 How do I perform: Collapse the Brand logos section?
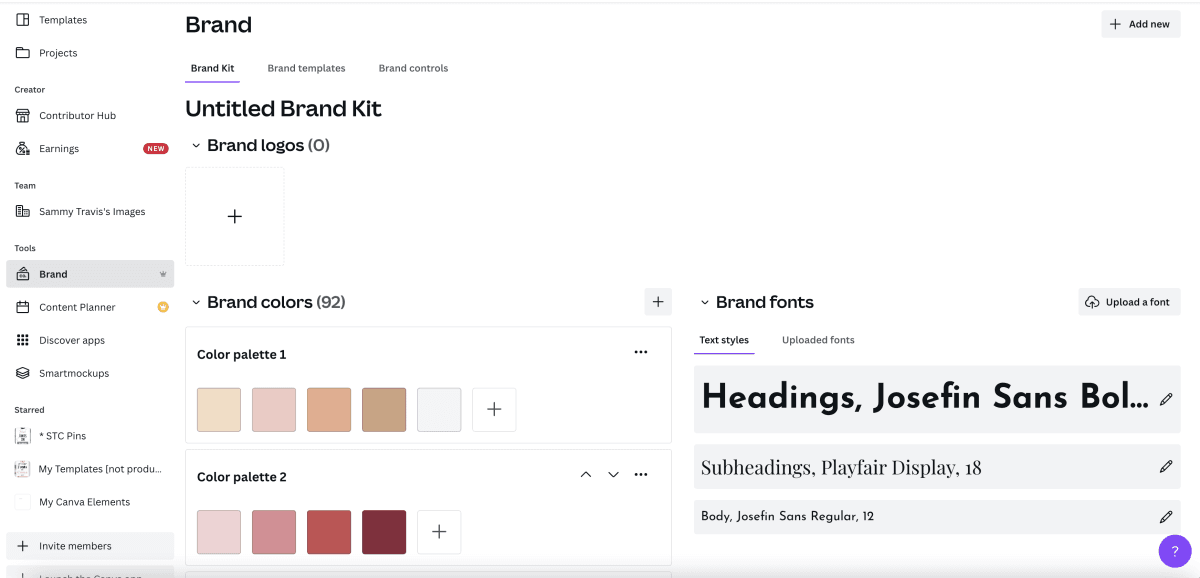coord(196,146)
